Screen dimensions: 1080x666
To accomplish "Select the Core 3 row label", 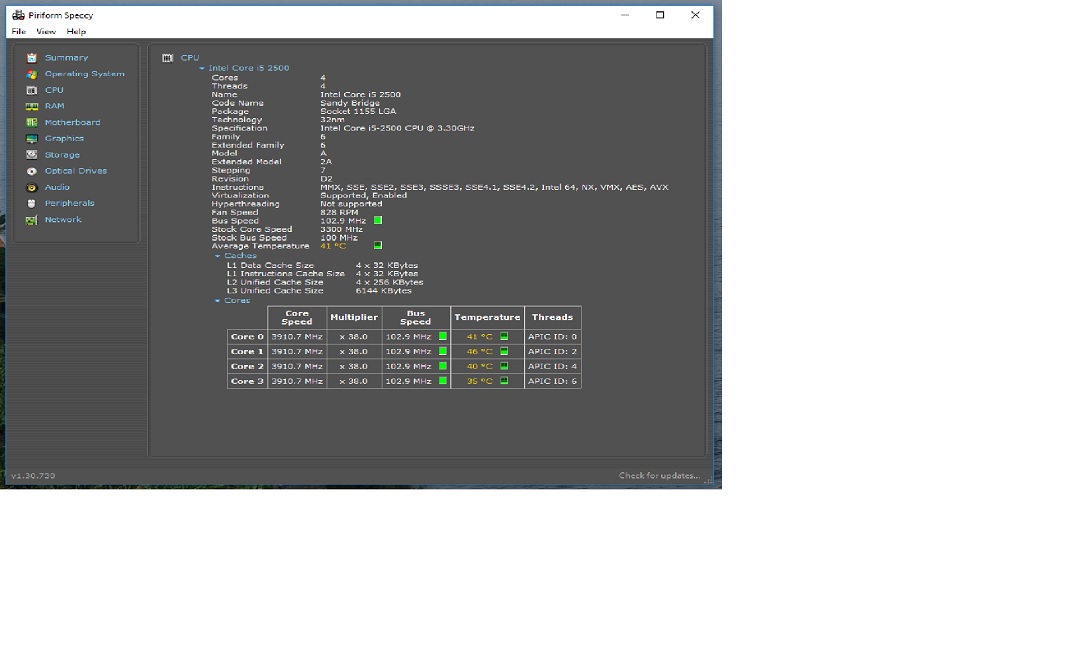I will 247,381.
